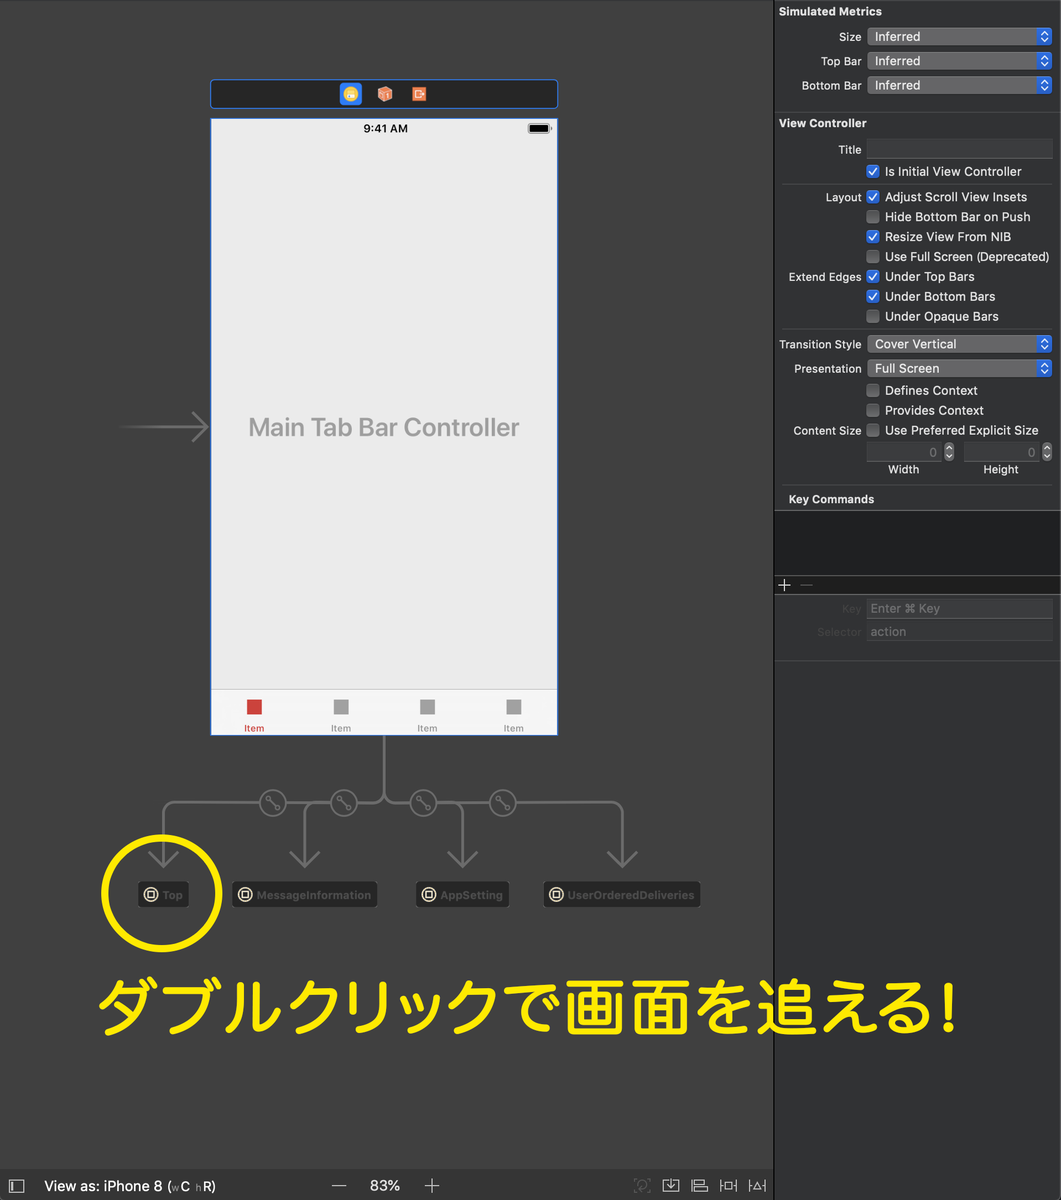Image resolution: width=1061 pixels, height=1200 pixels.
Task: Click inside the Title input field
Action: click(x=958, y=148)
